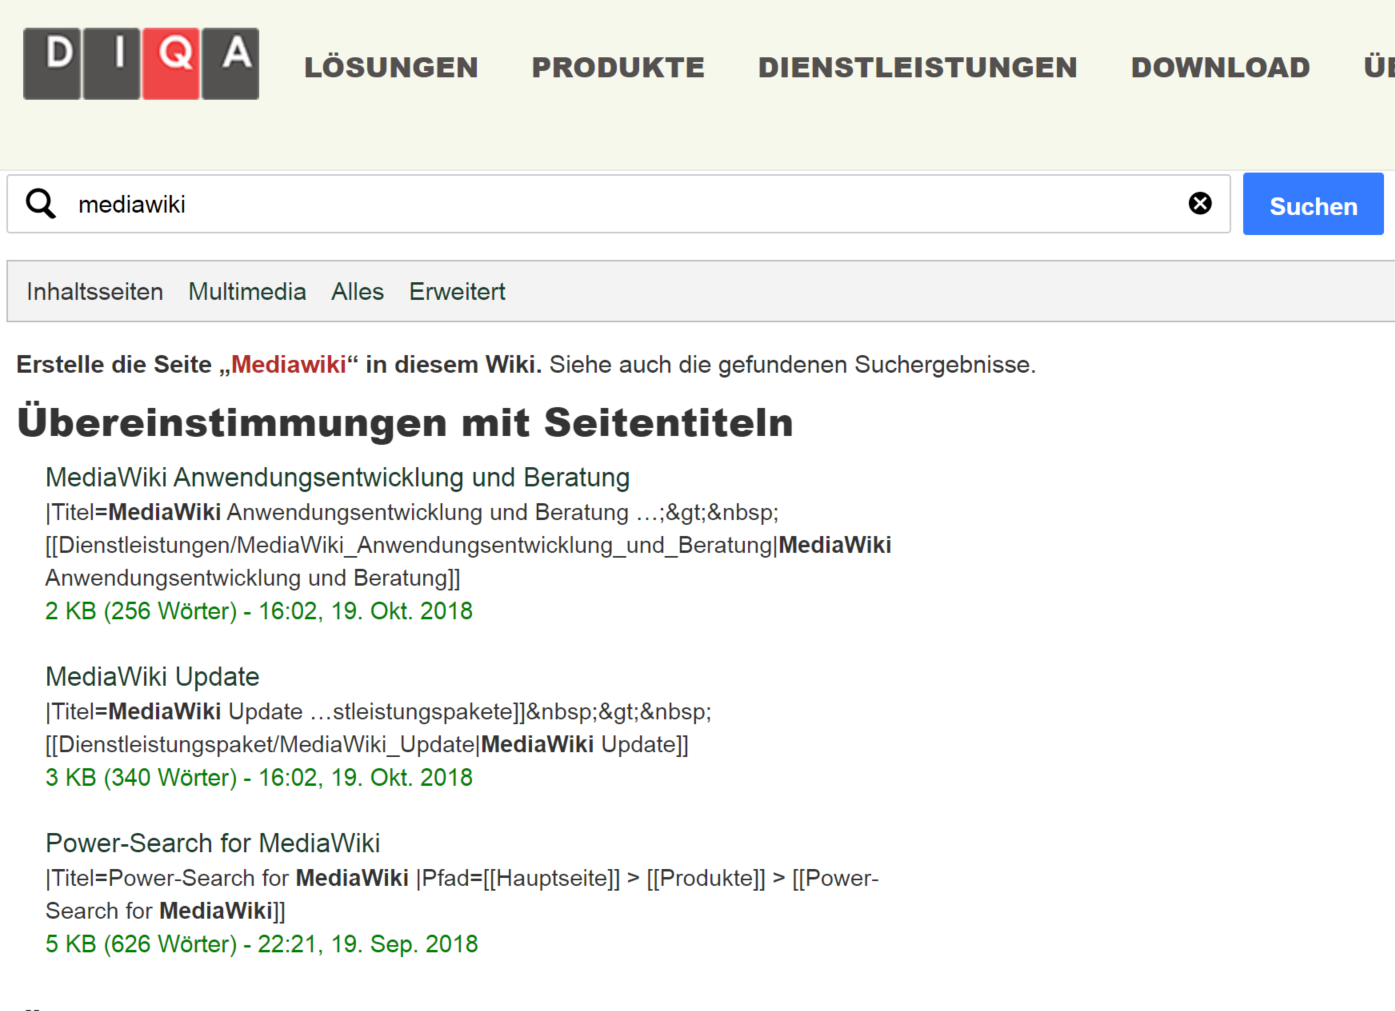This screenshot has width=1395, height=1011.
Task: Open the MediaWiki Update result
Action: pyautogui.click(x=152, y=677)
